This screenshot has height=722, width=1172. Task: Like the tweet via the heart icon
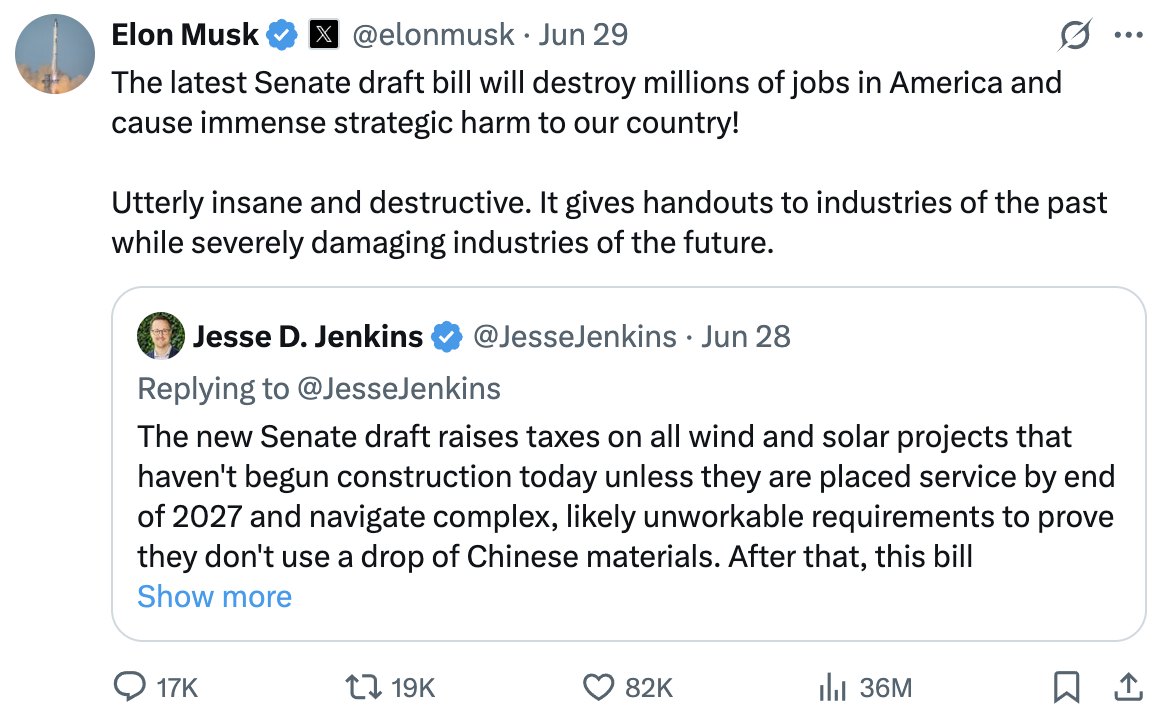coord(597,687)
